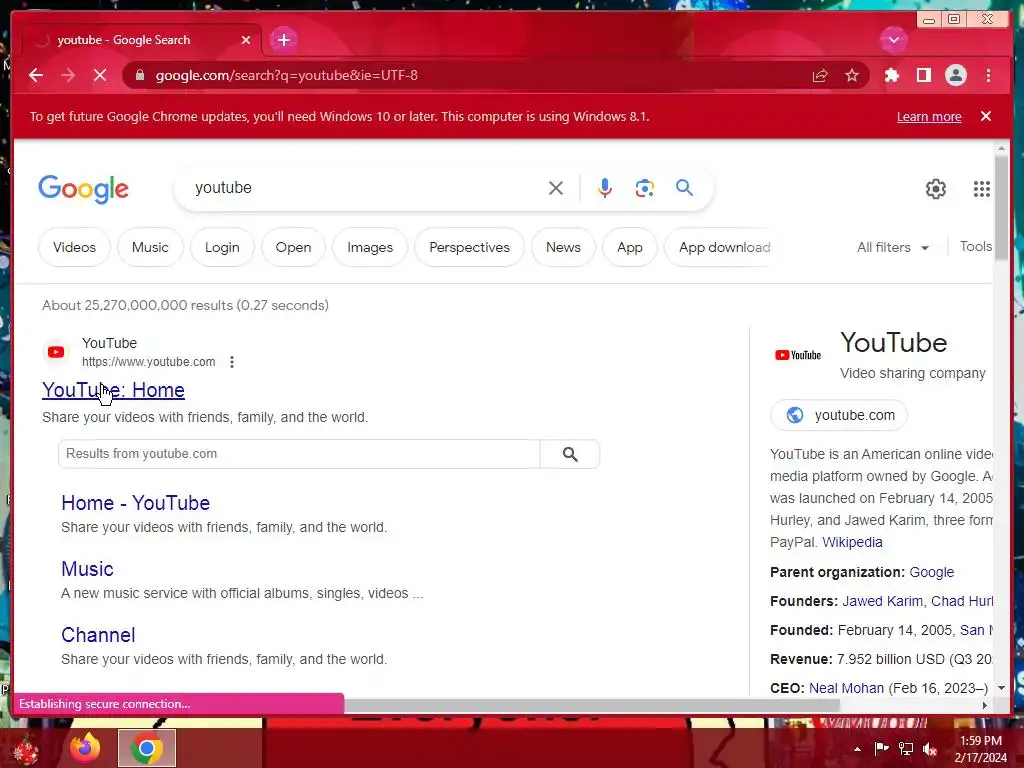
Task: Open the first result's three-dot options
Action: coord(232,362)
